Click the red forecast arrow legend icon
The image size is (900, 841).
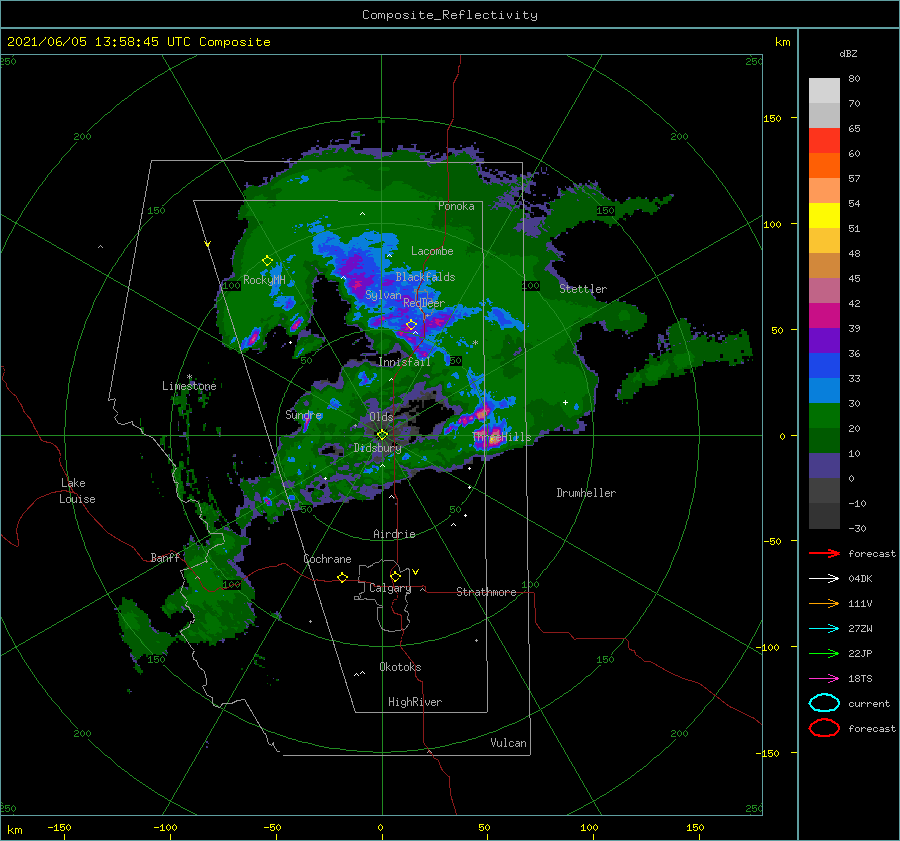[x=824, y=553]
